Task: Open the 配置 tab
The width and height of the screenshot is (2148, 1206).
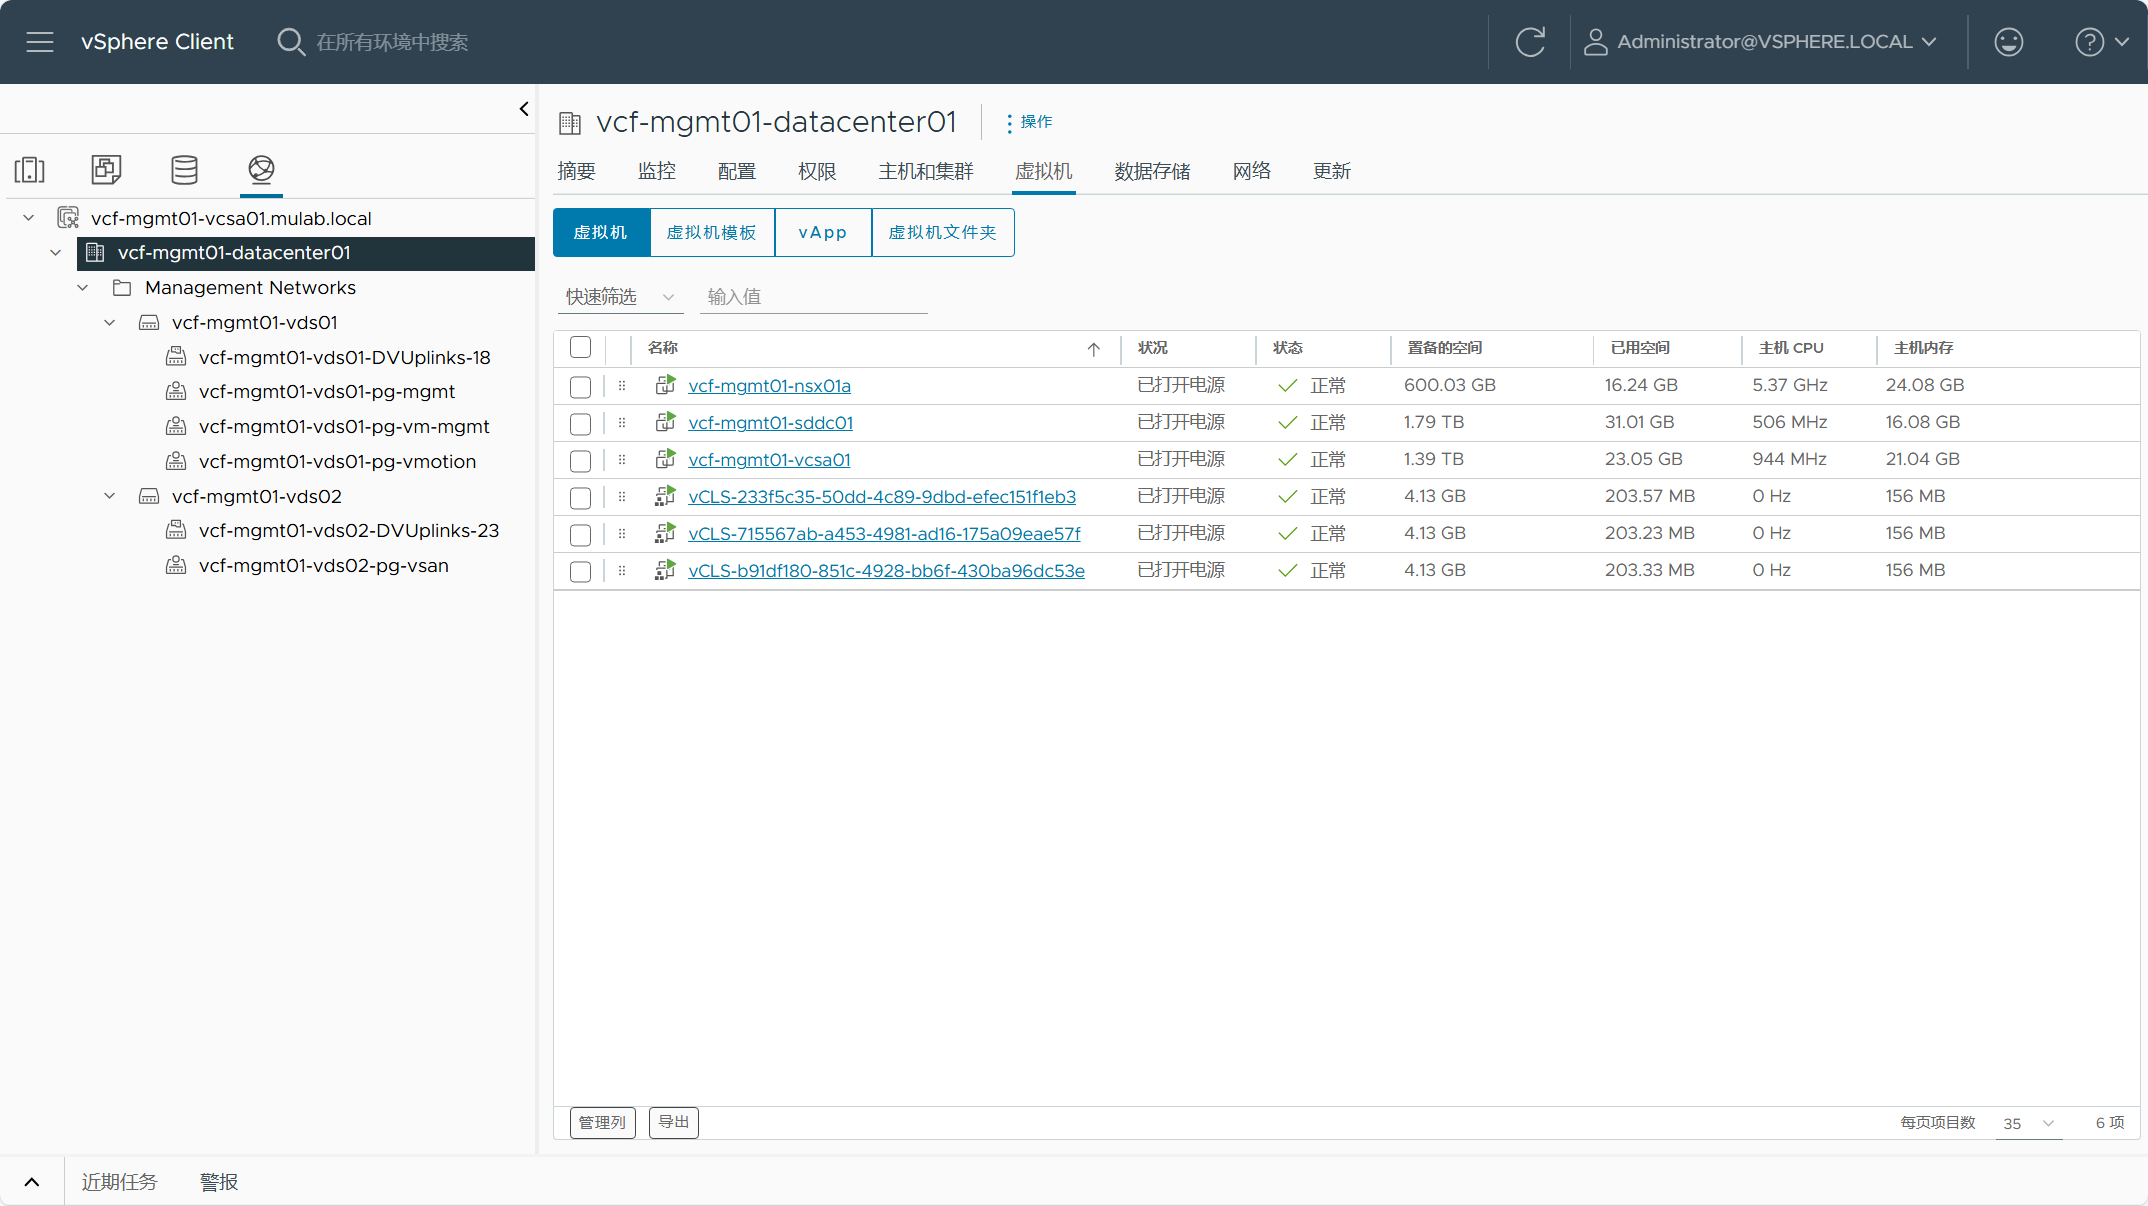Action: [737, 171]
